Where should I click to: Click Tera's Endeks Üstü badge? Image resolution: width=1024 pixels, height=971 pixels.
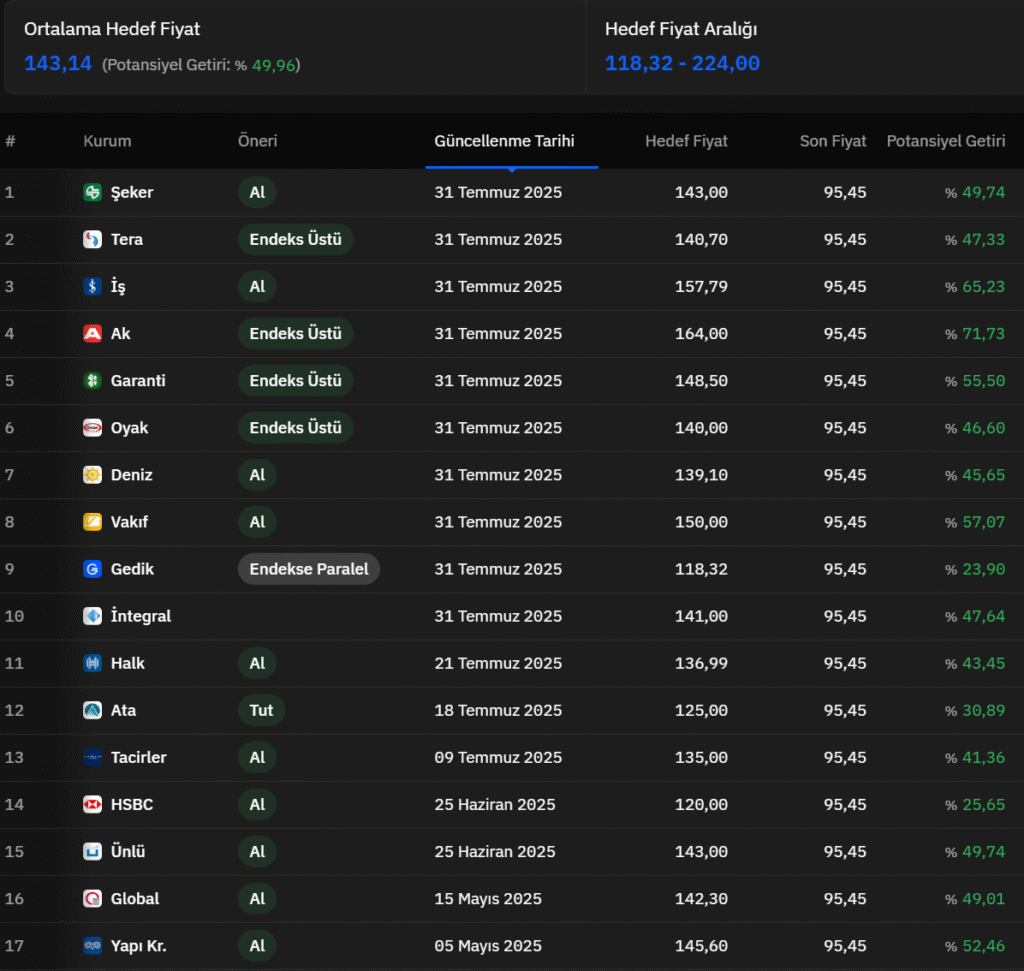[295, 239]
